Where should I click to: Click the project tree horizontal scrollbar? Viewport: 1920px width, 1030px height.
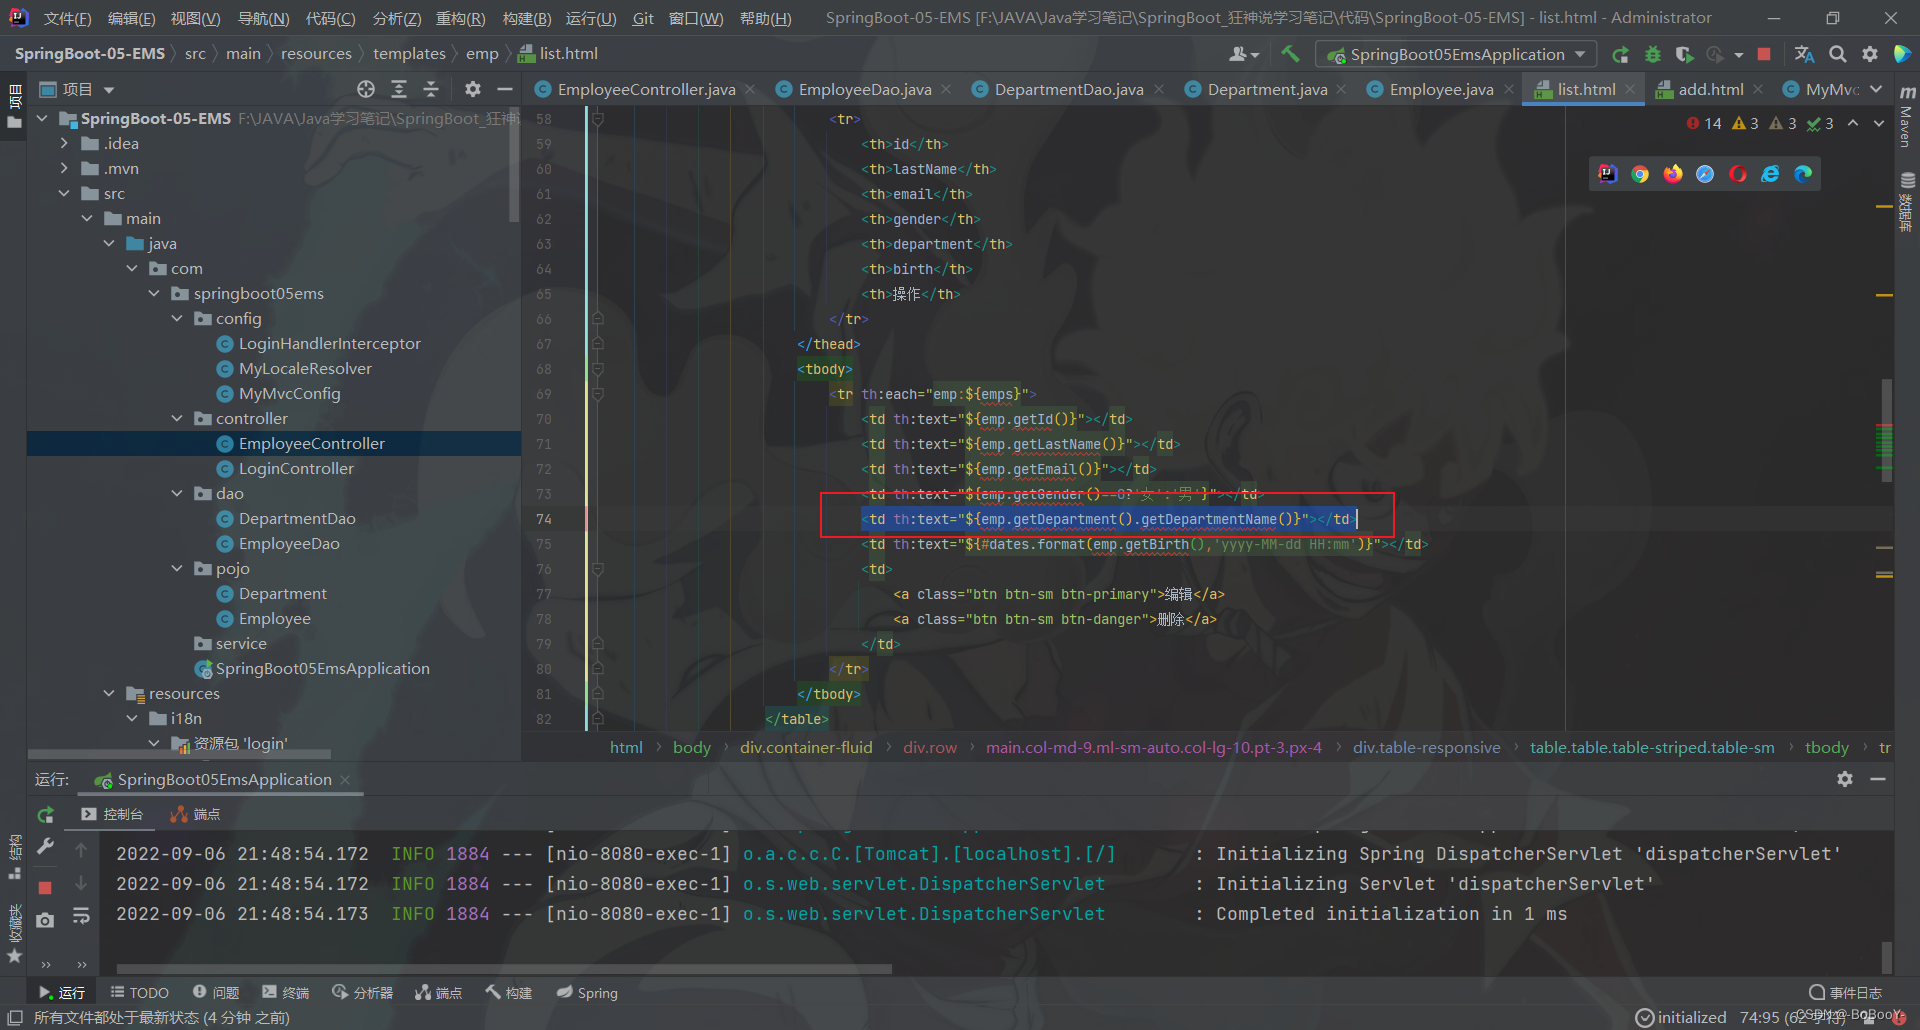180,754
